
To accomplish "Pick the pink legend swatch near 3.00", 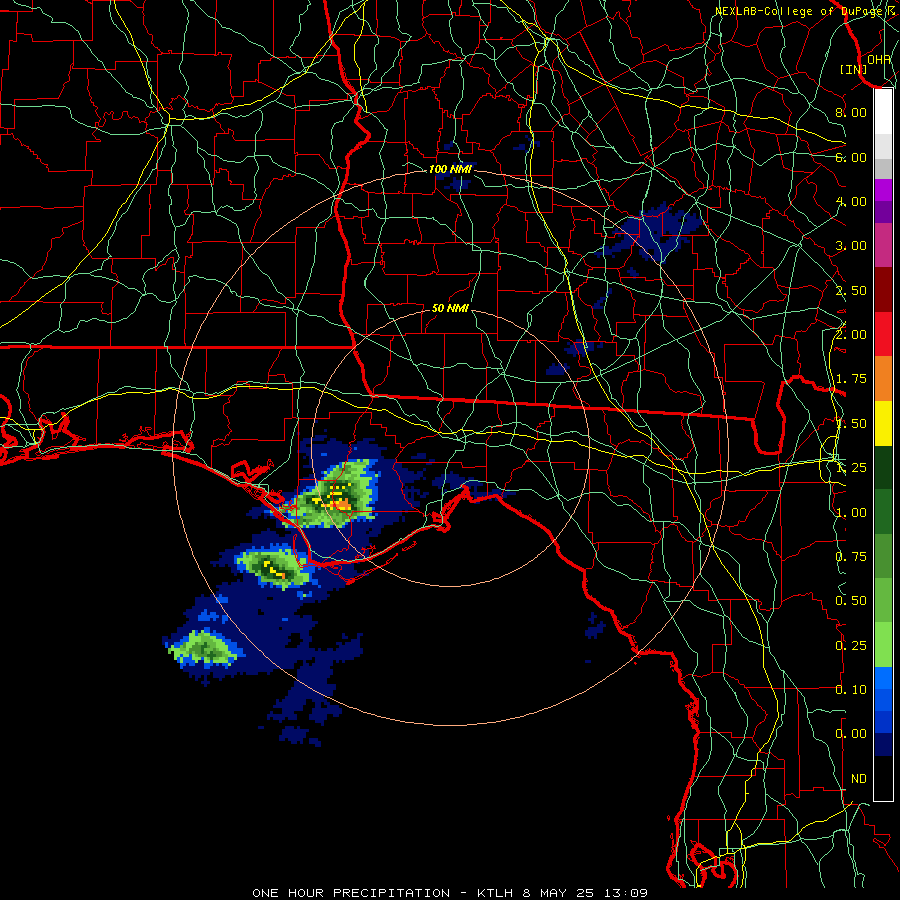I will point(883,245).
